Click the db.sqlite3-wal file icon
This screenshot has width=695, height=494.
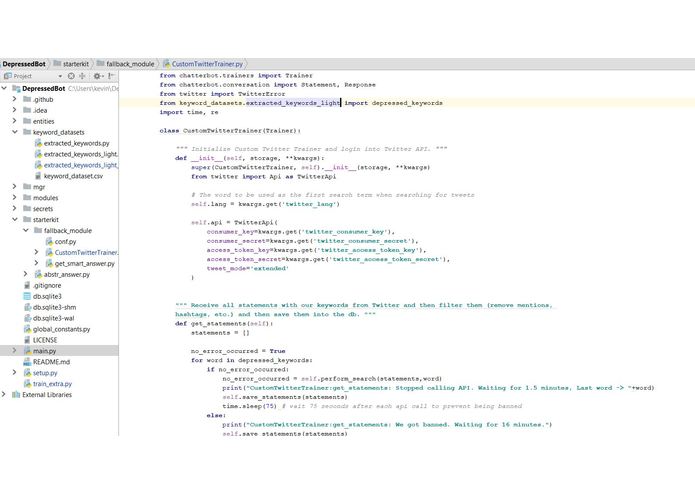point(27,318)
